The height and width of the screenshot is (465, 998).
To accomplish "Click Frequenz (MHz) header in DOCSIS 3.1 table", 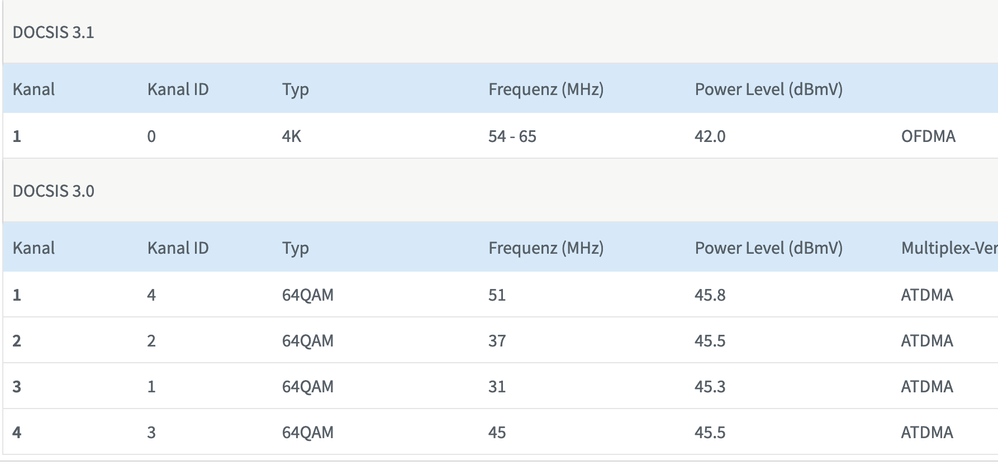I will (545, 89).
